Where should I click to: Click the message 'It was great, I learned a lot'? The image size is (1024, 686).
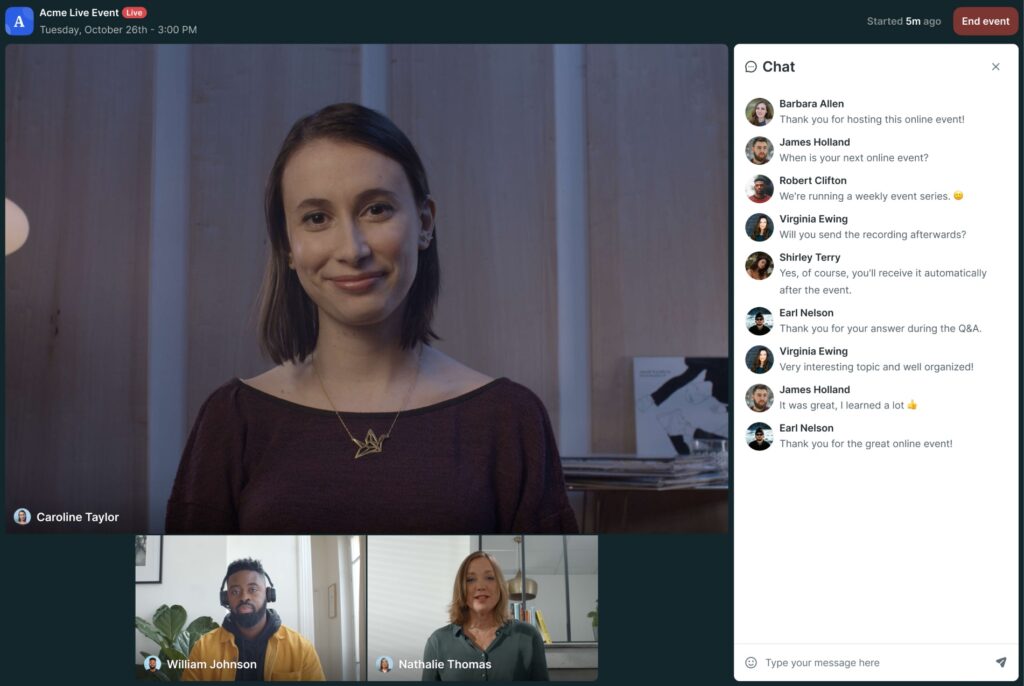tap(842, 406)
